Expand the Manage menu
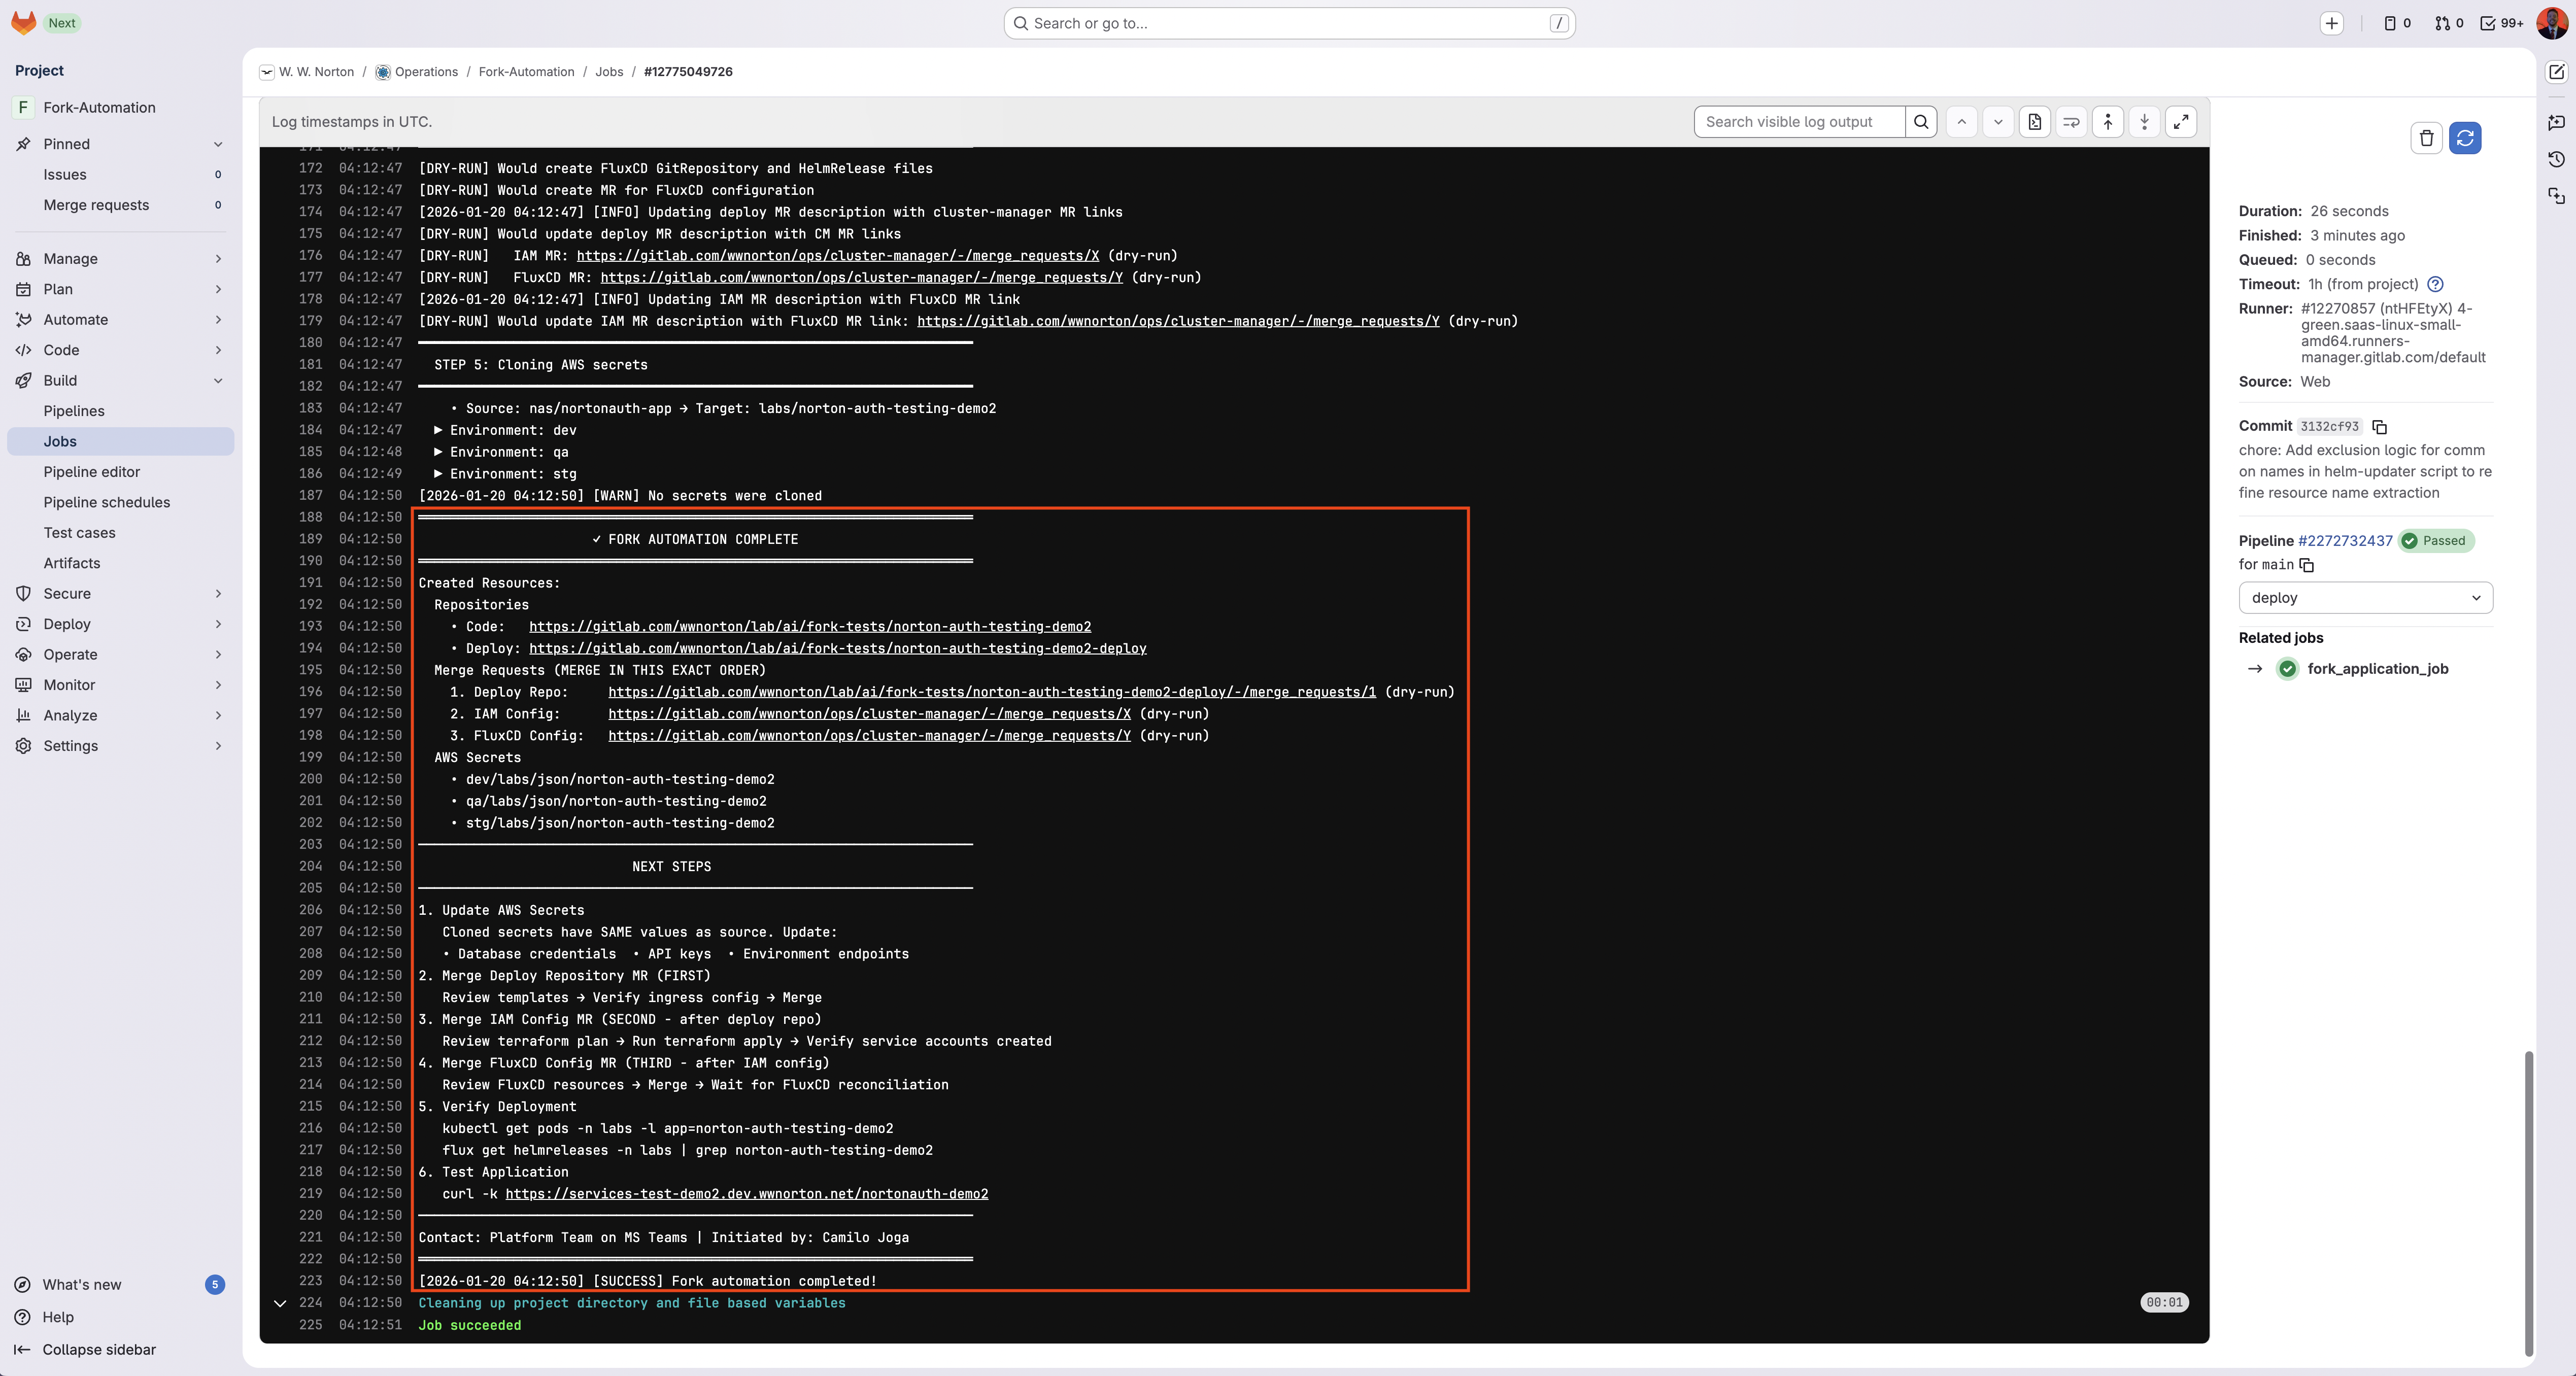 pyautogui.click(x=120, y=259)
